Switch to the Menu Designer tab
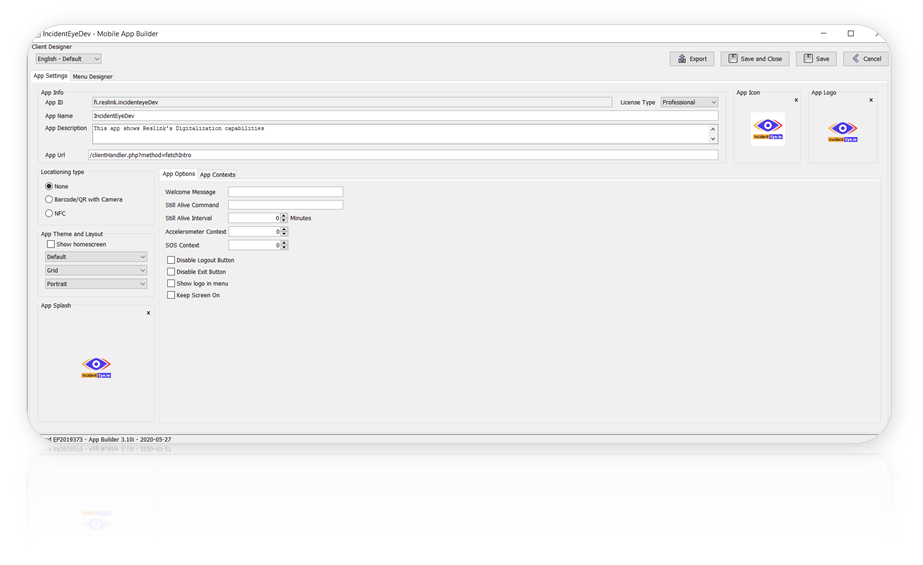 click(x=93, y=76)
